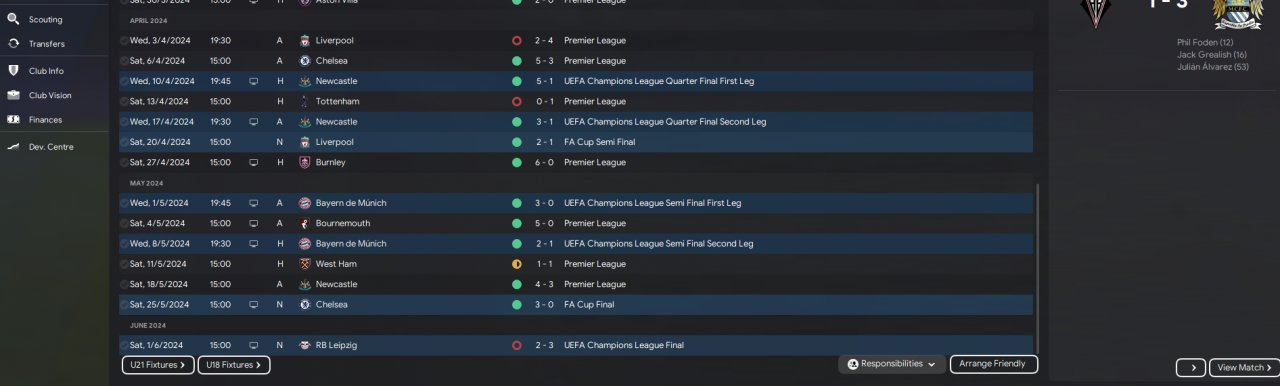Open Transfers from the sidebar
This screenshot has height=386, width=1280.
47,44
